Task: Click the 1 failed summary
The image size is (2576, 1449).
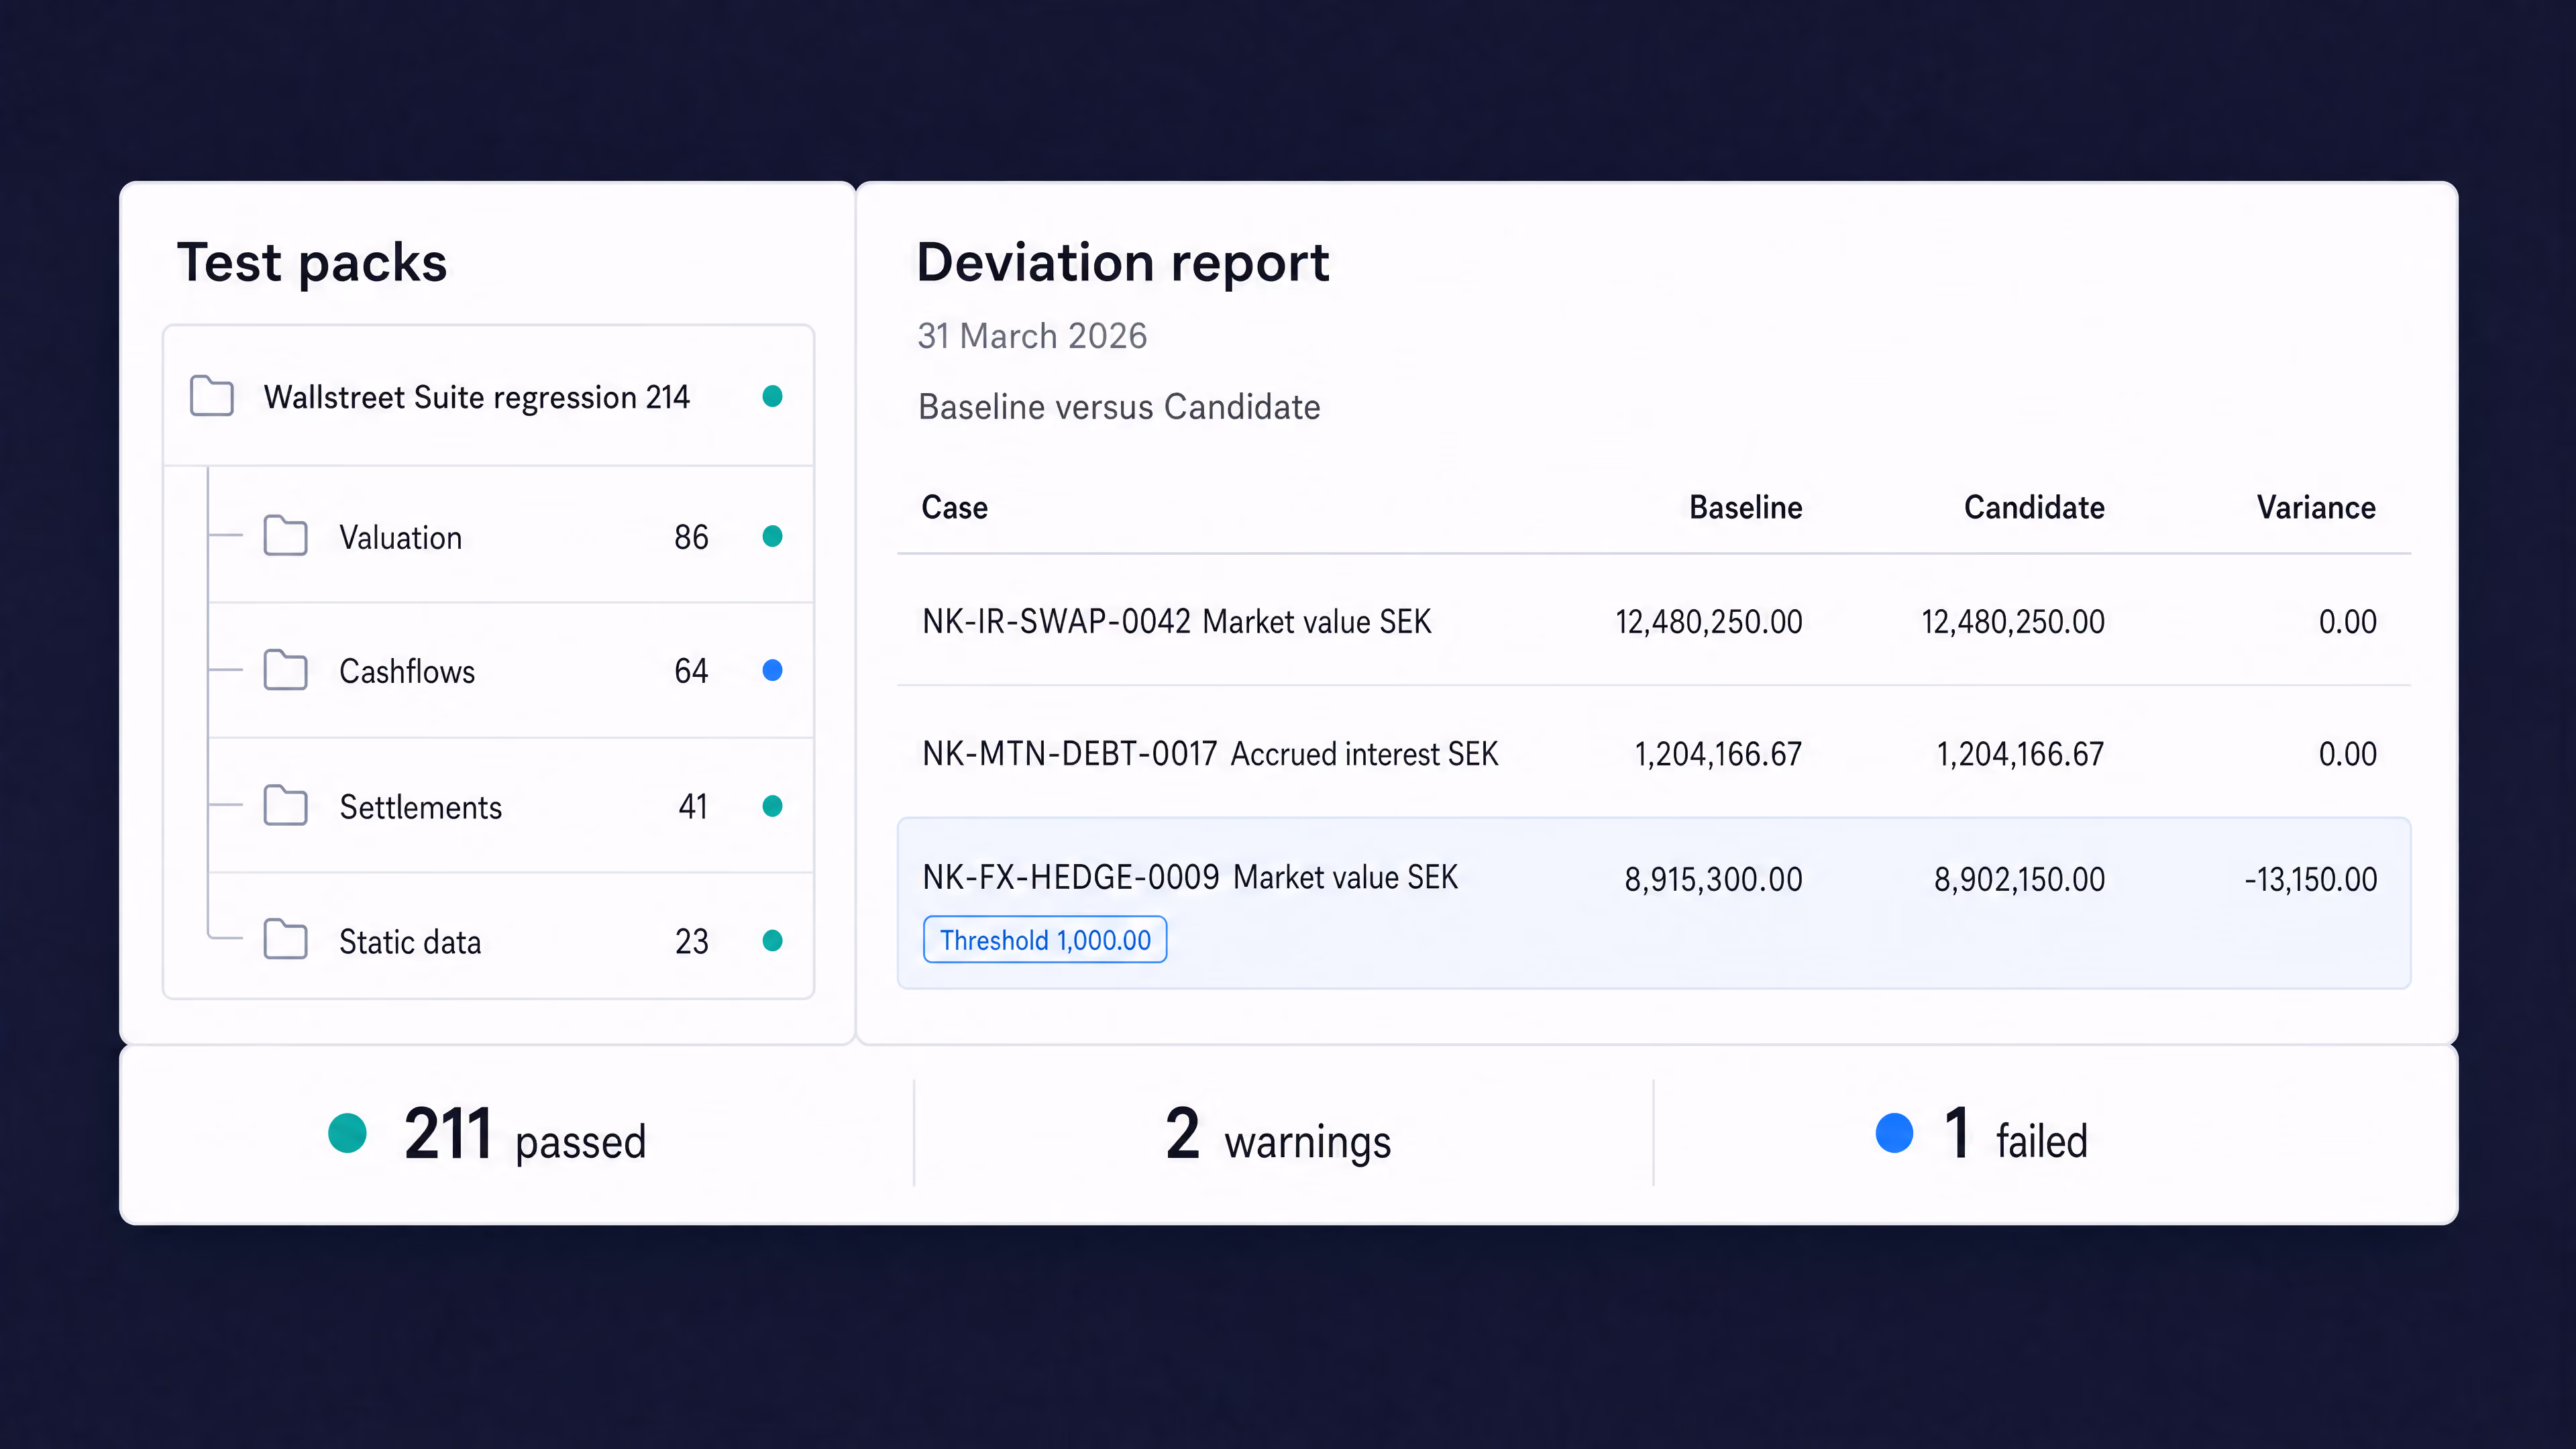Action: [x=1981, y=1135]
